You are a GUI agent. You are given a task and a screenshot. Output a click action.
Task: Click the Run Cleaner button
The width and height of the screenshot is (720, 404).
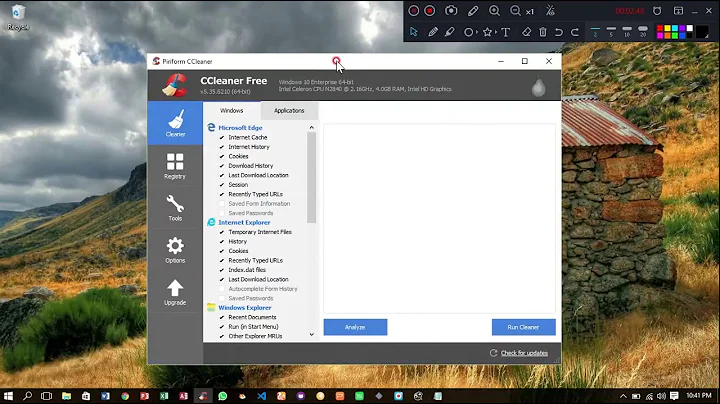tap(523, 327)
